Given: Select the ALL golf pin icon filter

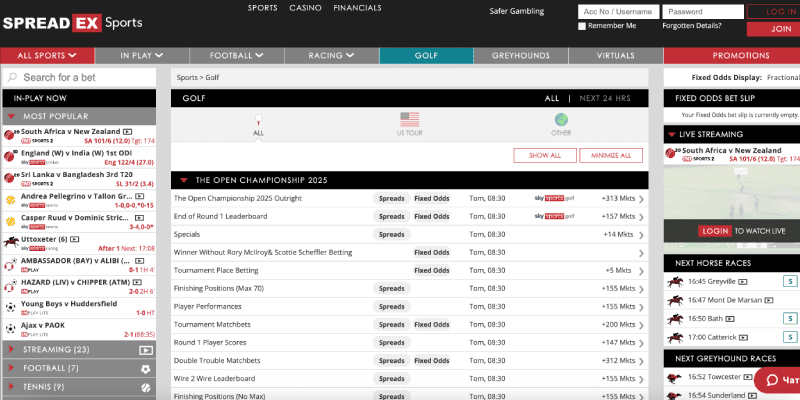Looking at the screenshot, I should coord(259,121).
